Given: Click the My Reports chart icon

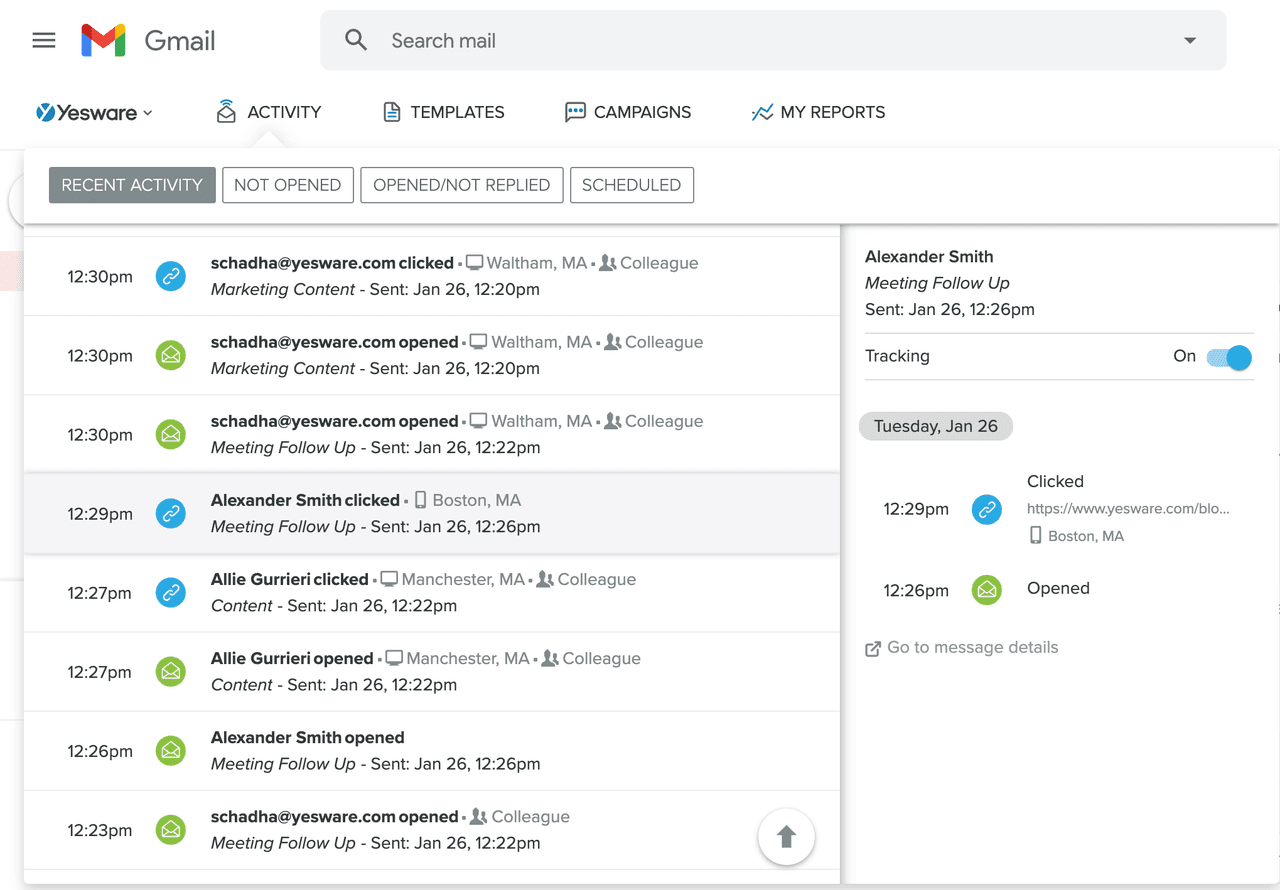Looking at the screenshot, I should [x=762, y=112].
